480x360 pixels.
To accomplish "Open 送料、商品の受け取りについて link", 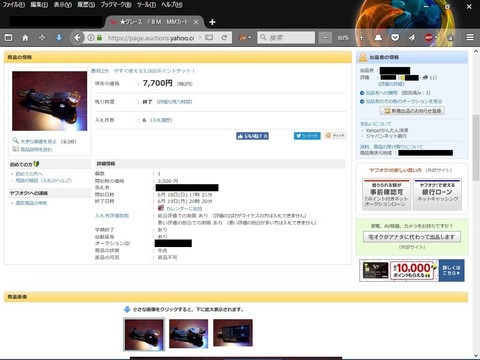I will tap(391, 147).
